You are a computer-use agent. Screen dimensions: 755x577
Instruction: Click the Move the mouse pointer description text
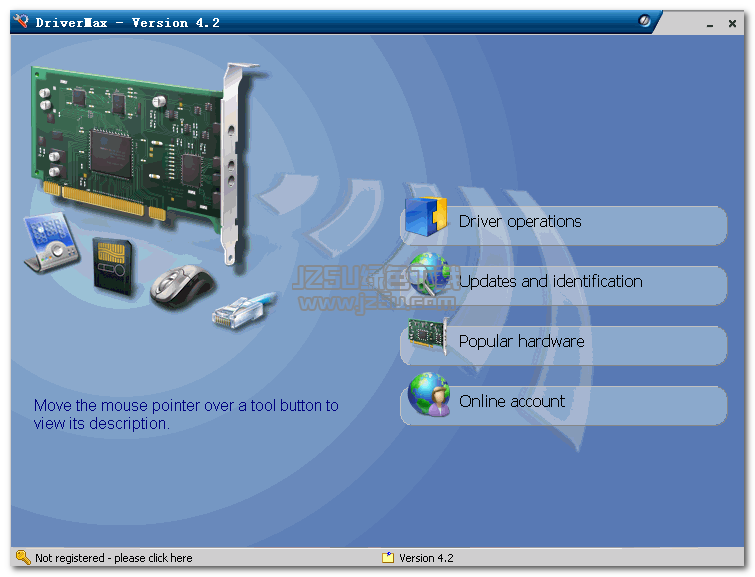[186, 414]
